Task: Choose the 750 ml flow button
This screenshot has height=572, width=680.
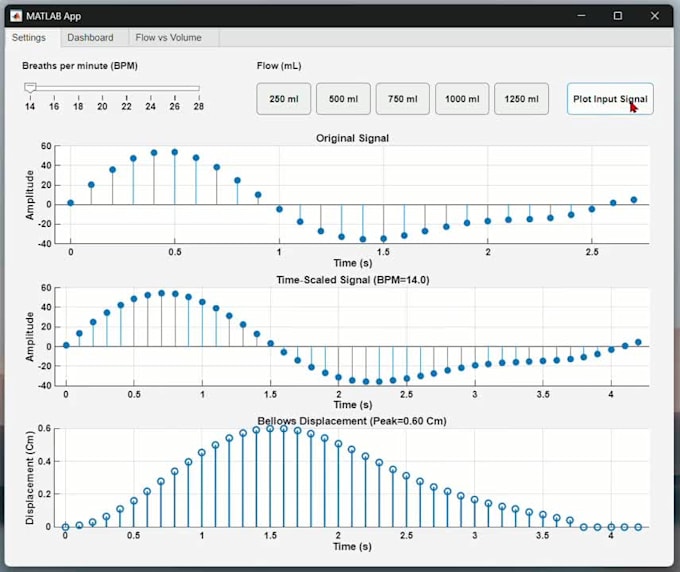Action: [x=402, y=99]
